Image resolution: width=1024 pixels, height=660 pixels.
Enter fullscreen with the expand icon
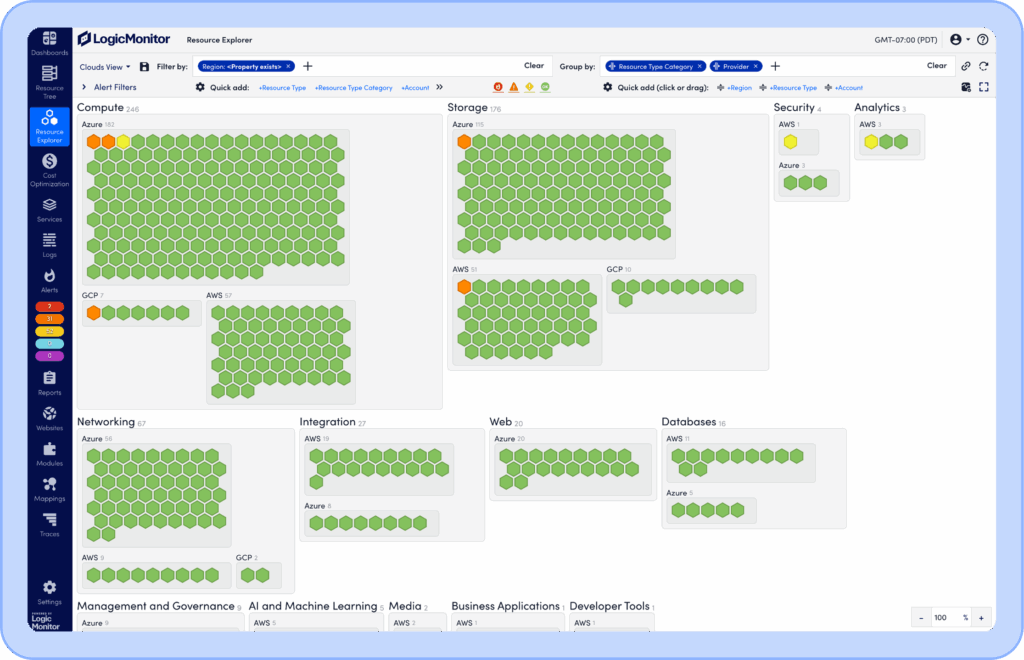point(984,87)
